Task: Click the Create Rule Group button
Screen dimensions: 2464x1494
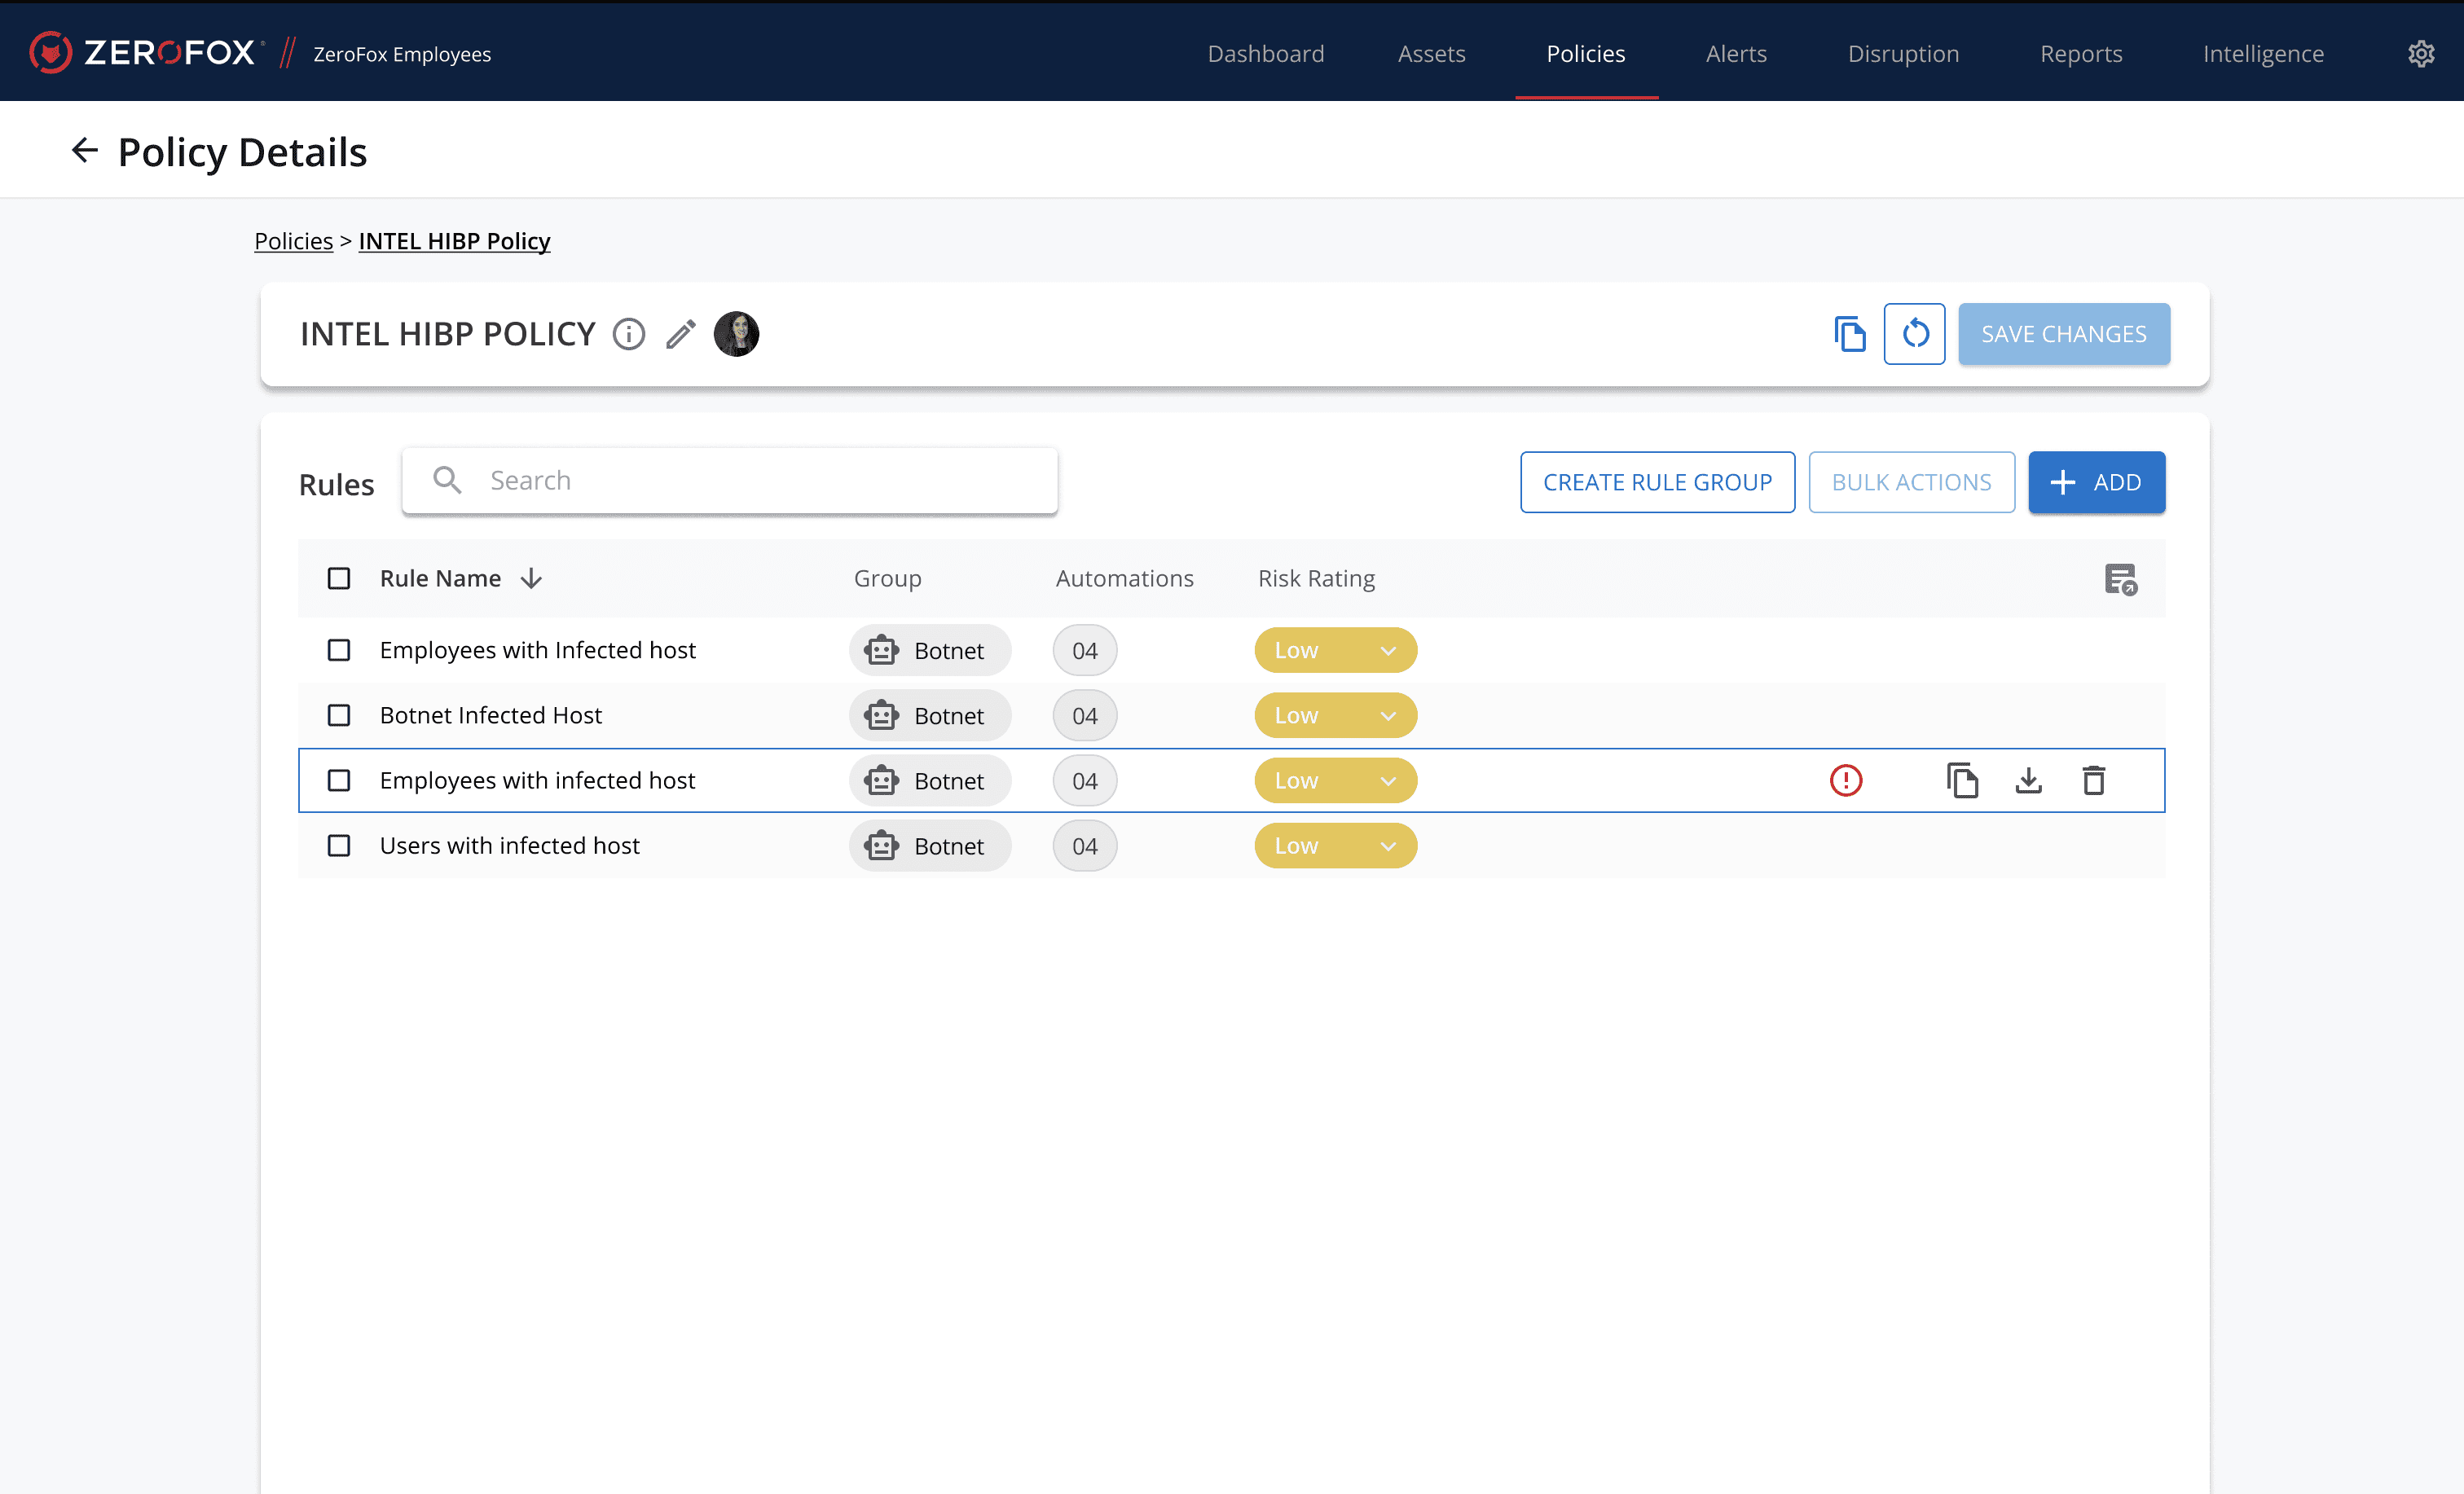Action: click(x=1657, y=482)
